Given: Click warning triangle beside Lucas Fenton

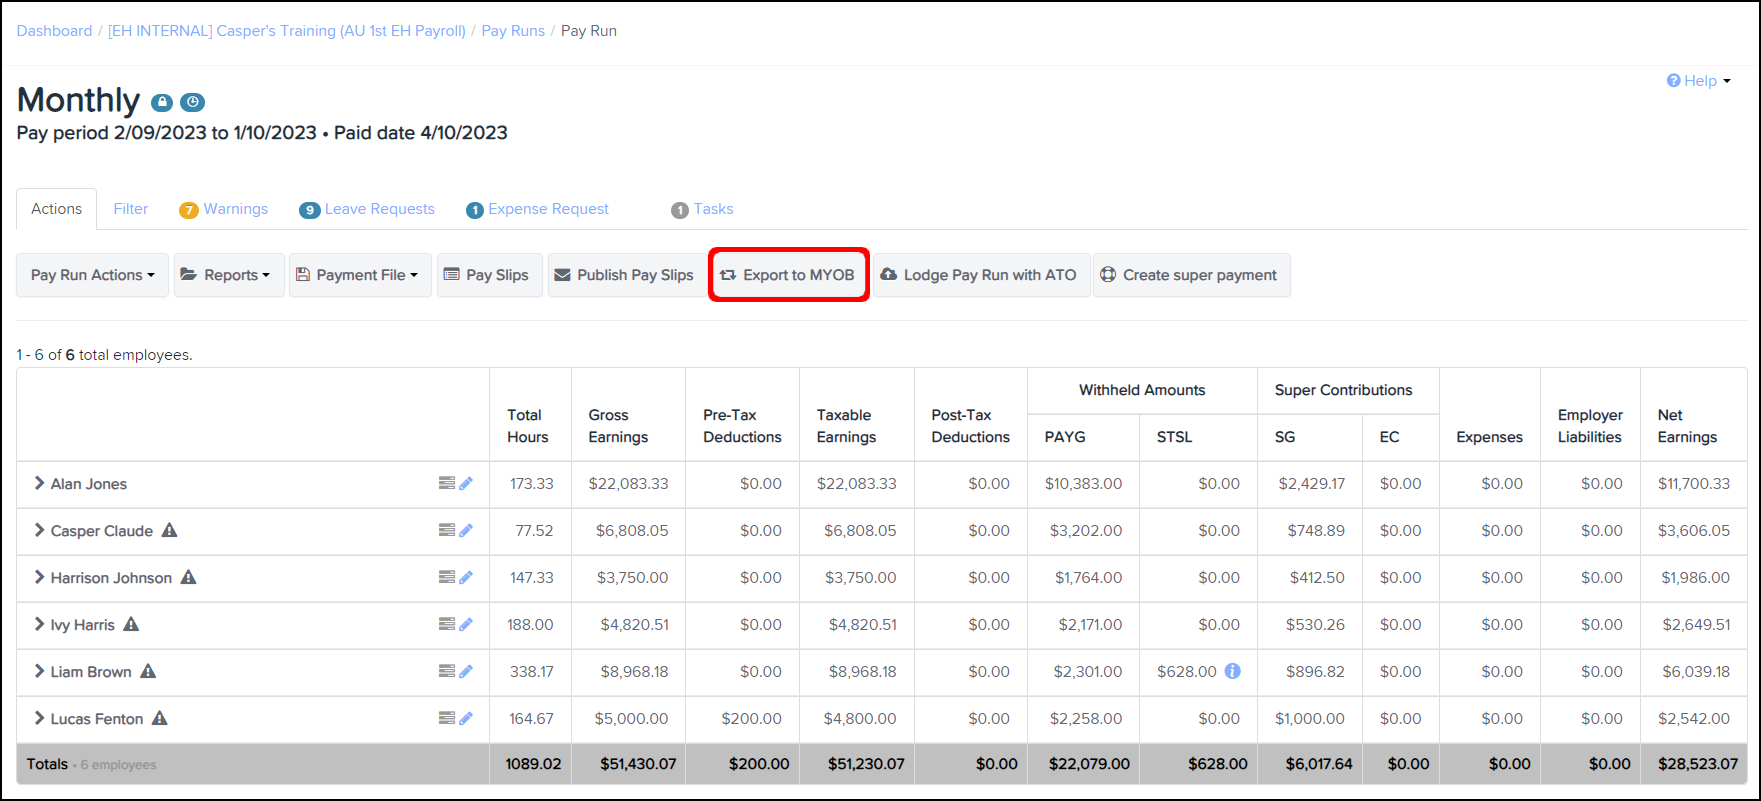Looking at the screenshot, I should click(159, 718).
